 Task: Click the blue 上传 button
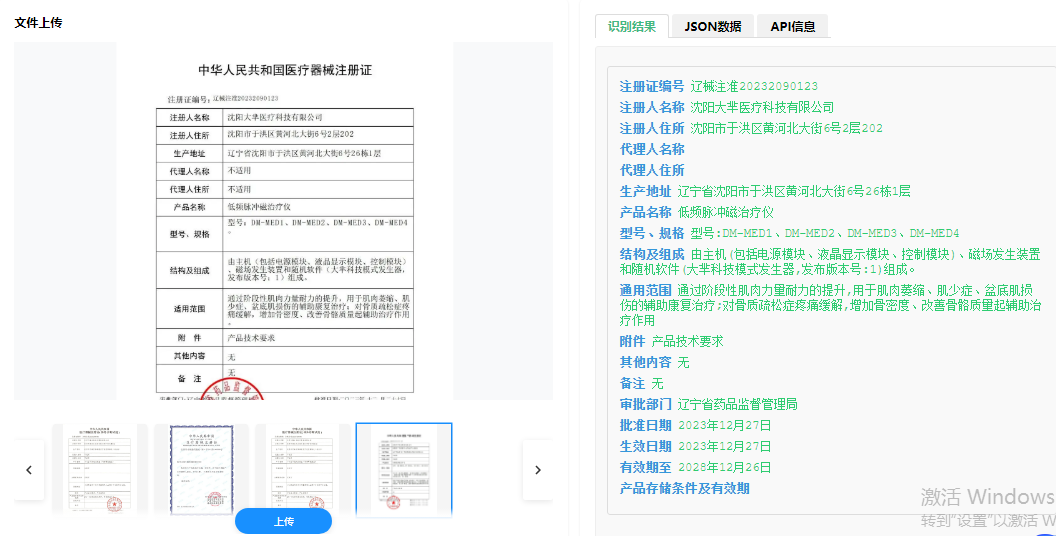pyautogui.click(x=284, y=522)
